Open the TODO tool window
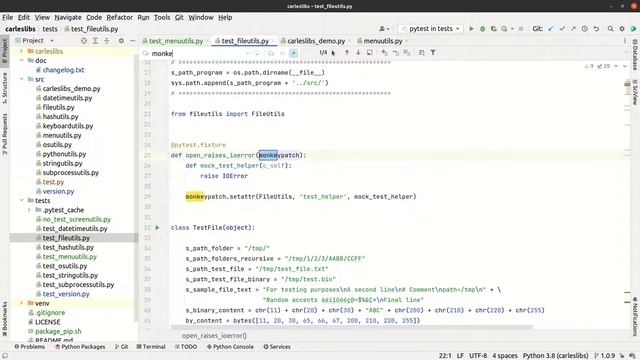 click(186, 347)
